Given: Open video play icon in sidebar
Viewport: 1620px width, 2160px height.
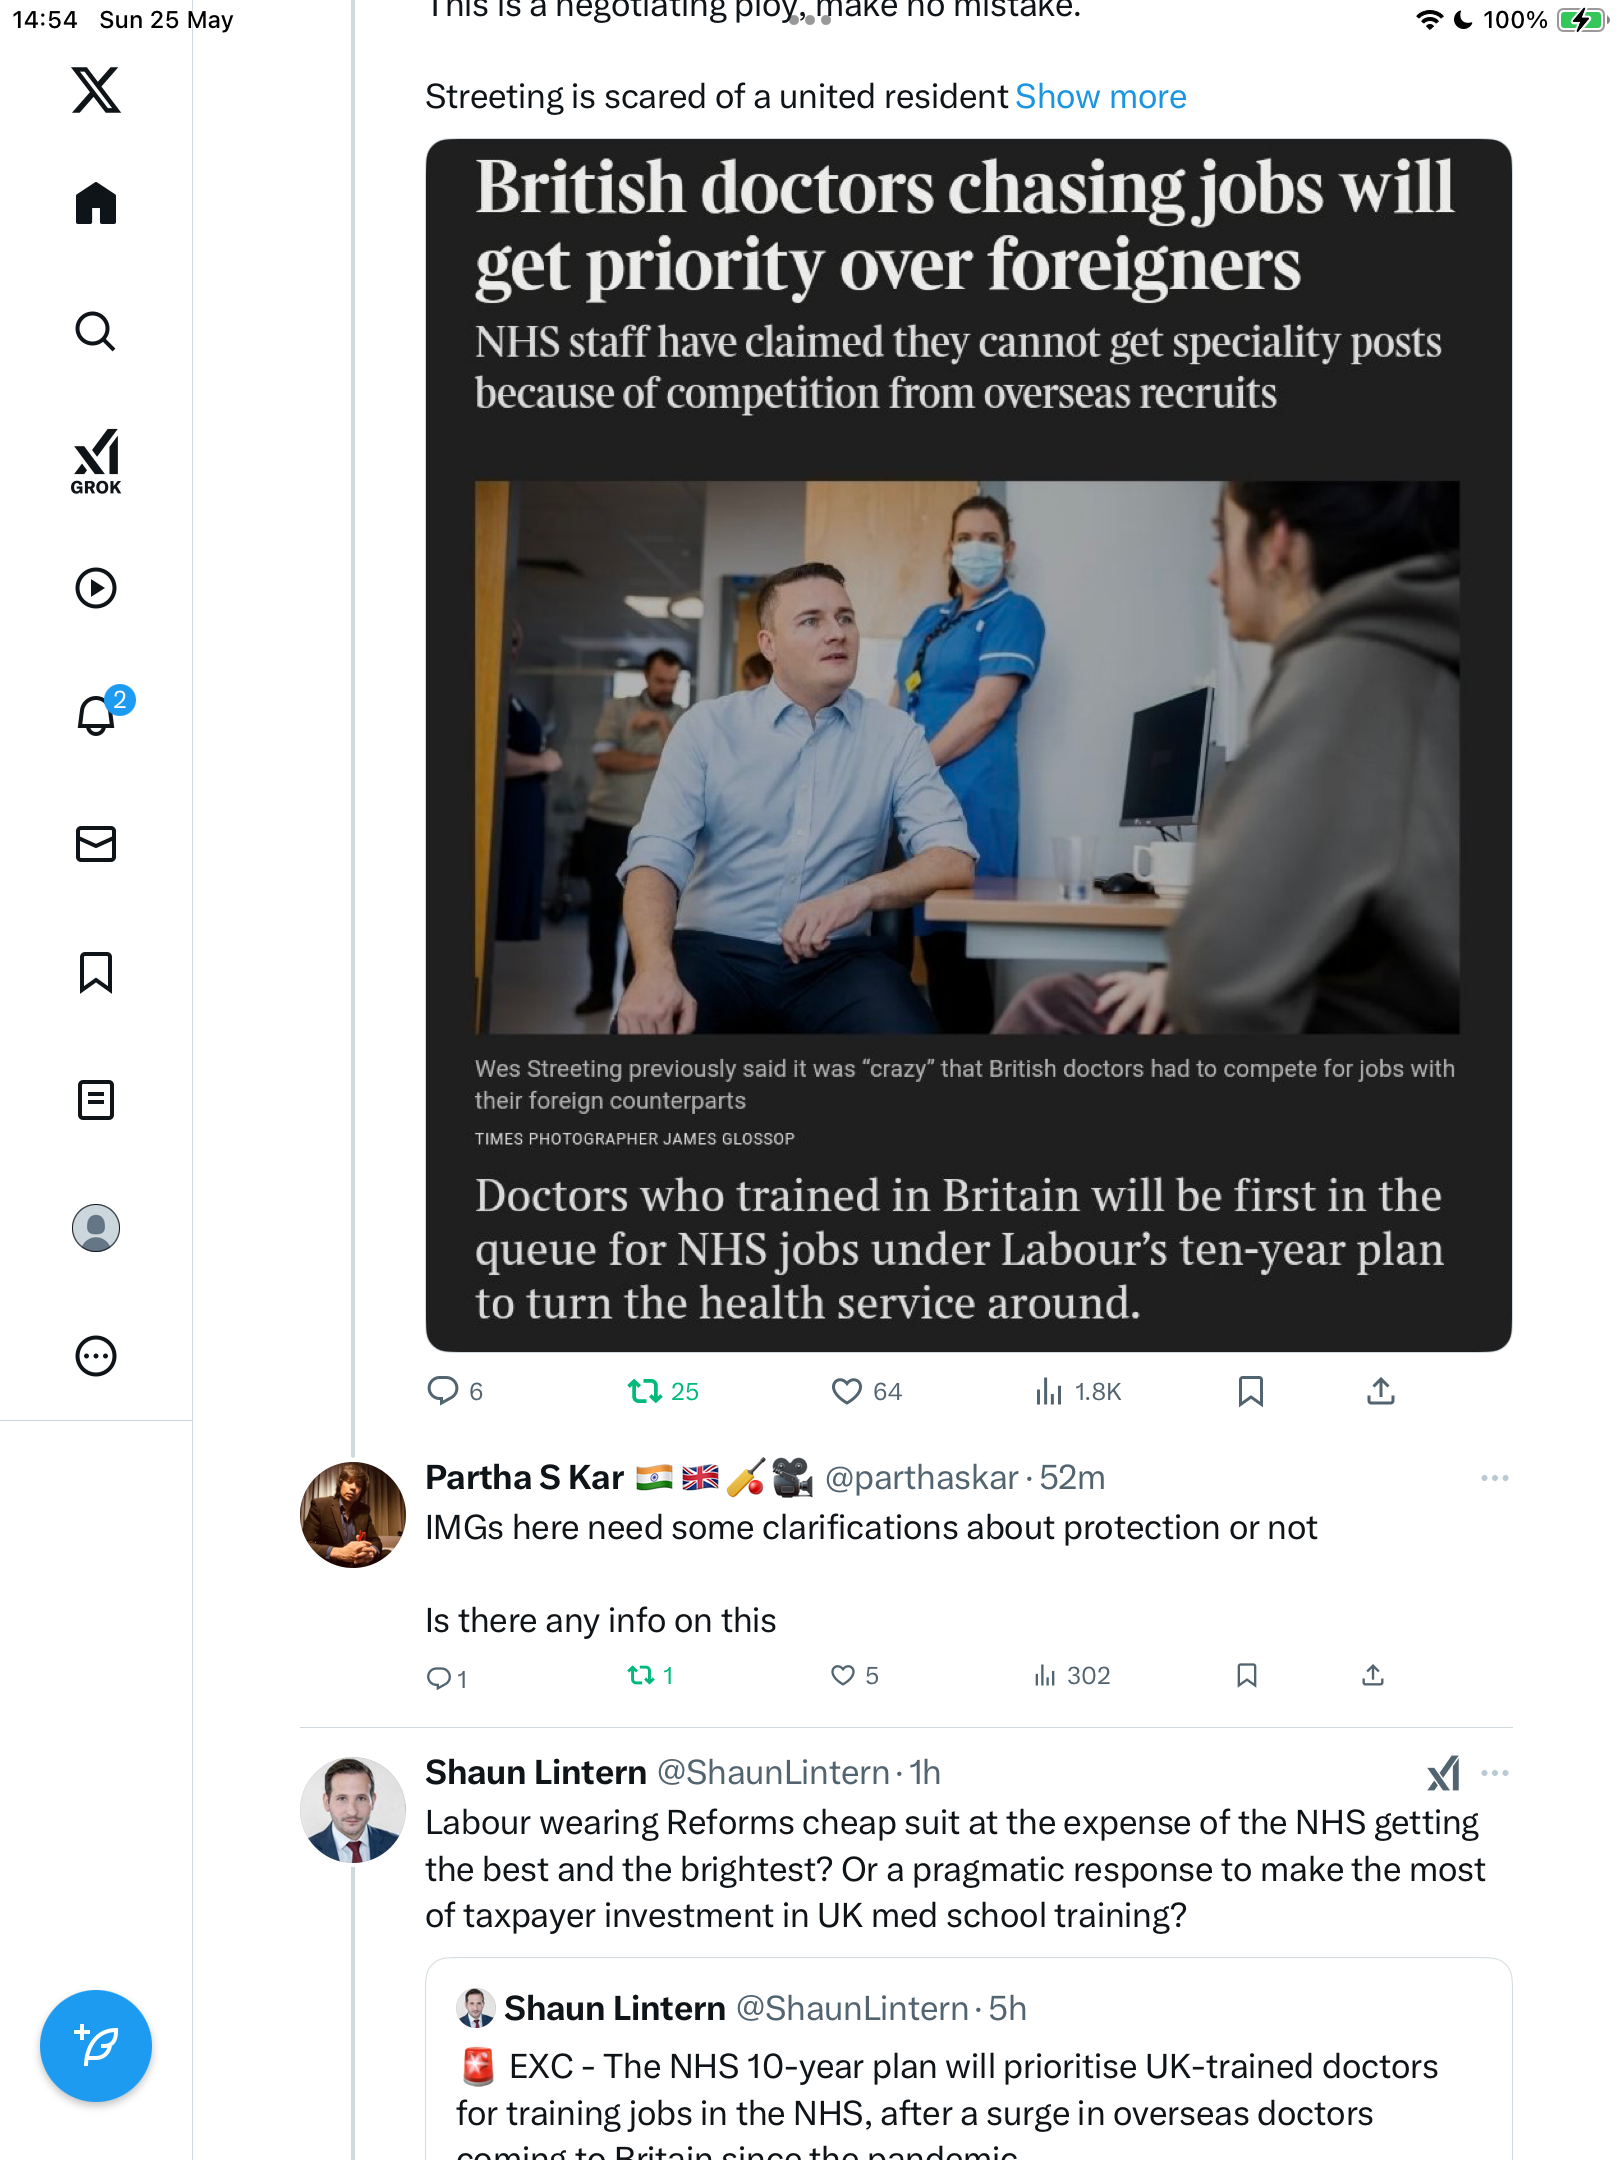Looking at the screenshot, I should 96,588.
